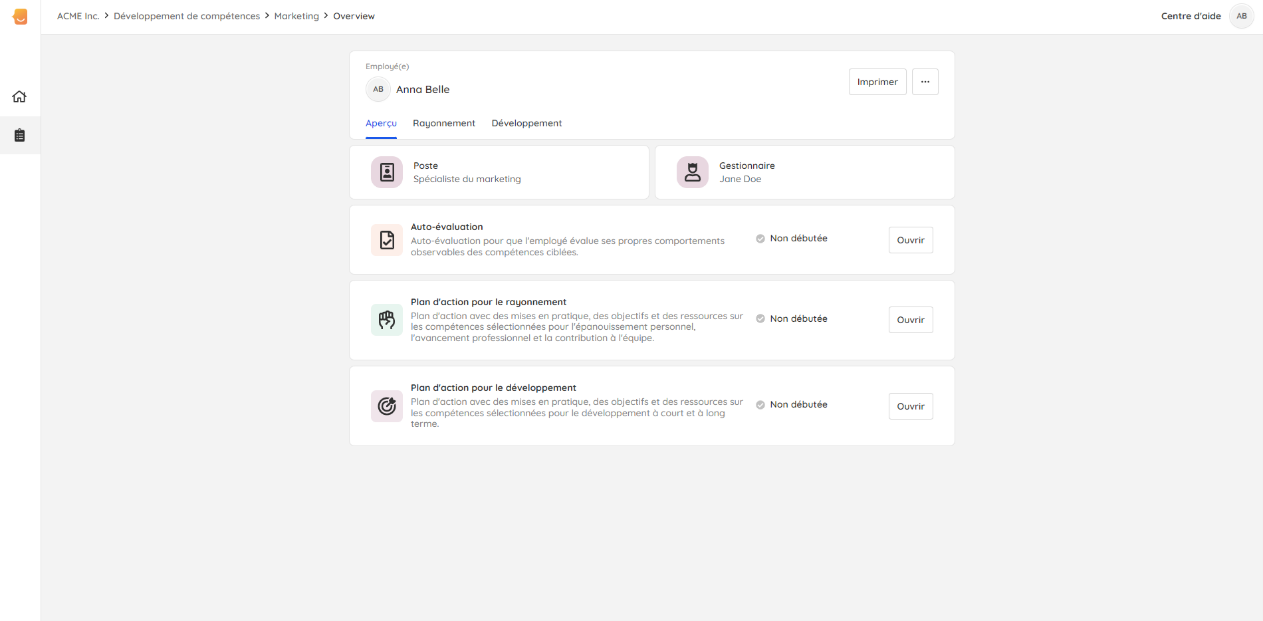
Task: Click the Poste label
Action: coord(426,166)
